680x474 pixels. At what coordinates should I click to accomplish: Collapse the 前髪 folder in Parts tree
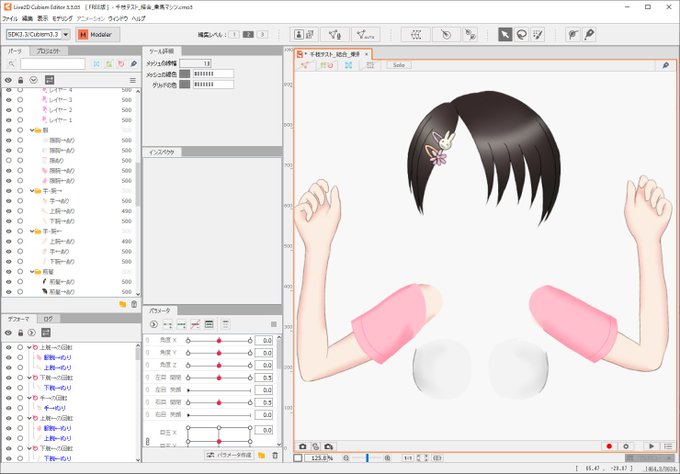point(32,272)
